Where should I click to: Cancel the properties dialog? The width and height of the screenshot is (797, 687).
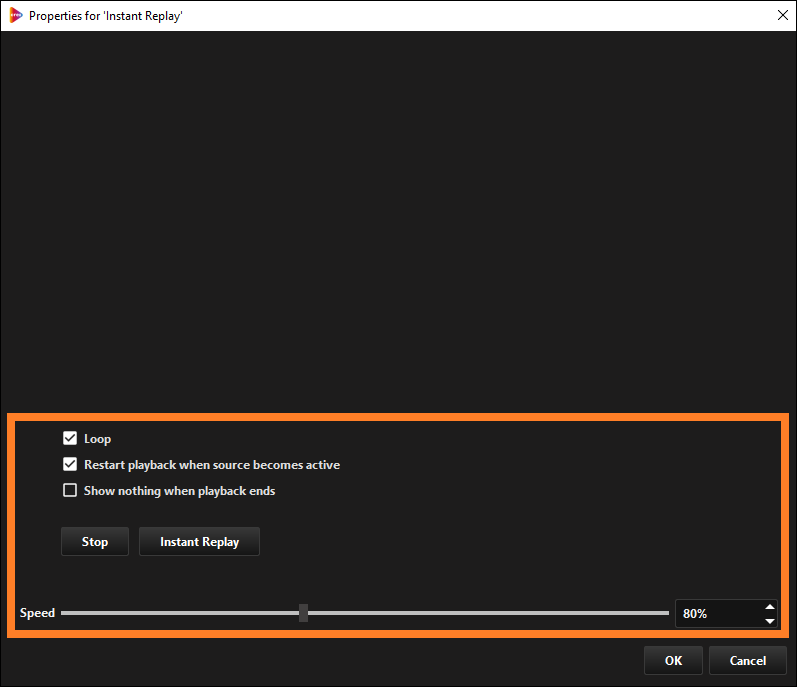pyautogui.click(x=748, y=661)
